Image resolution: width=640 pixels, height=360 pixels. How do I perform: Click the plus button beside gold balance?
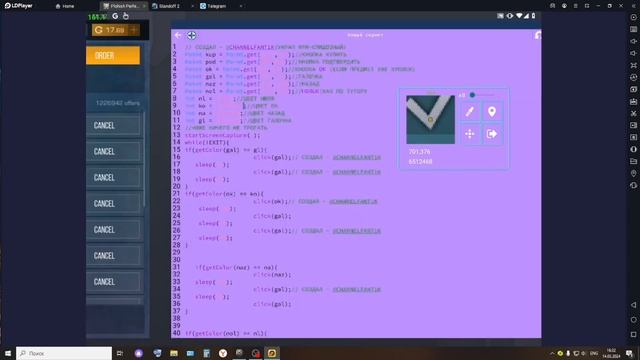point(134,30)
